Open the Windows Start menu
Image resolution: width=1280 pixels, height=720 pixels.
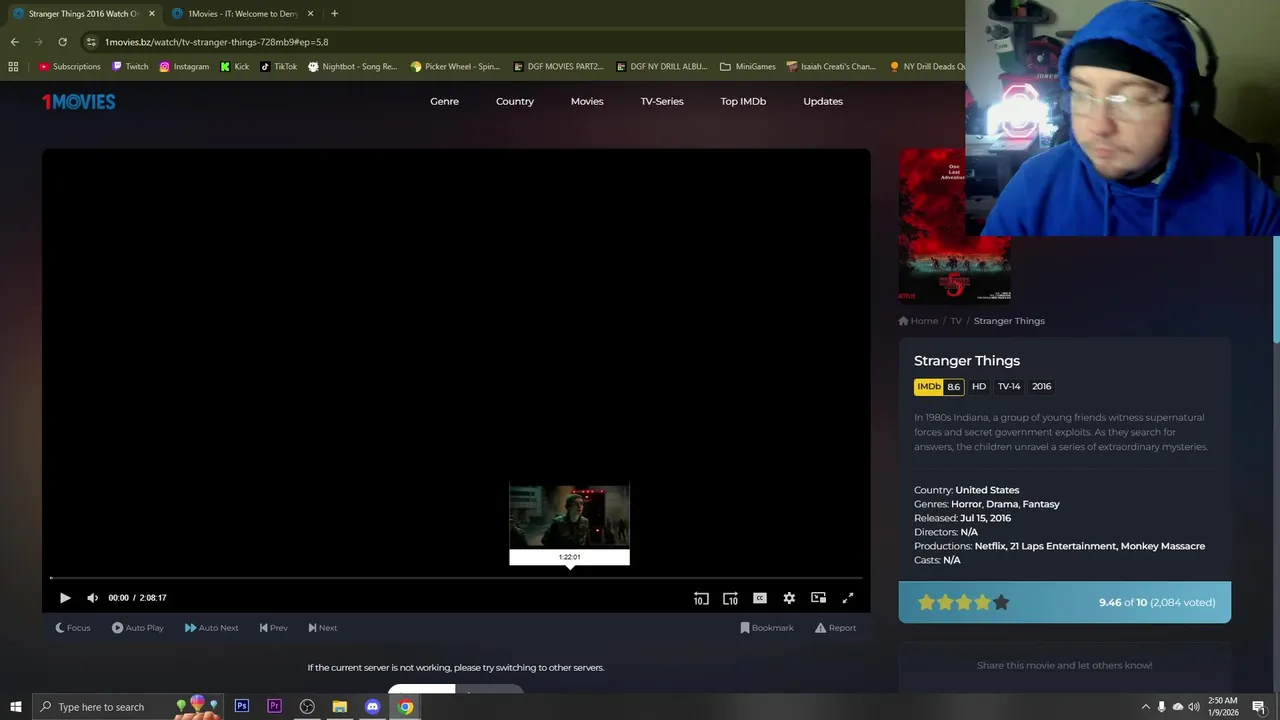coord(15,707)
